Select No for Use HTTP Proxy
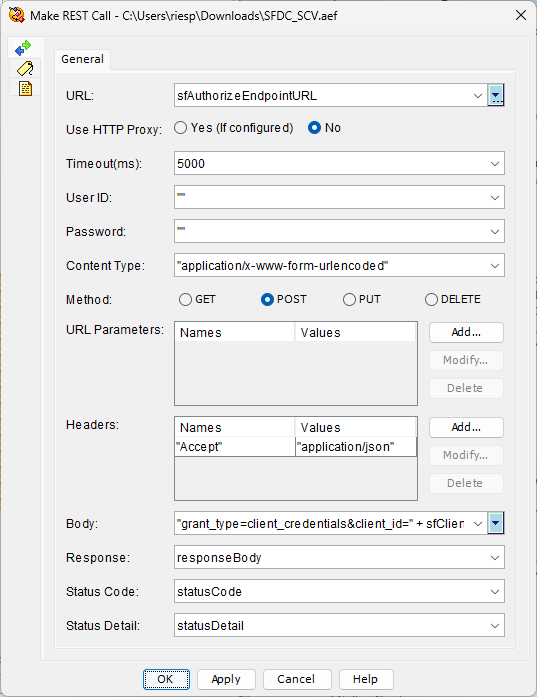The height and width of the screenshot is (697, 537). 325,128
